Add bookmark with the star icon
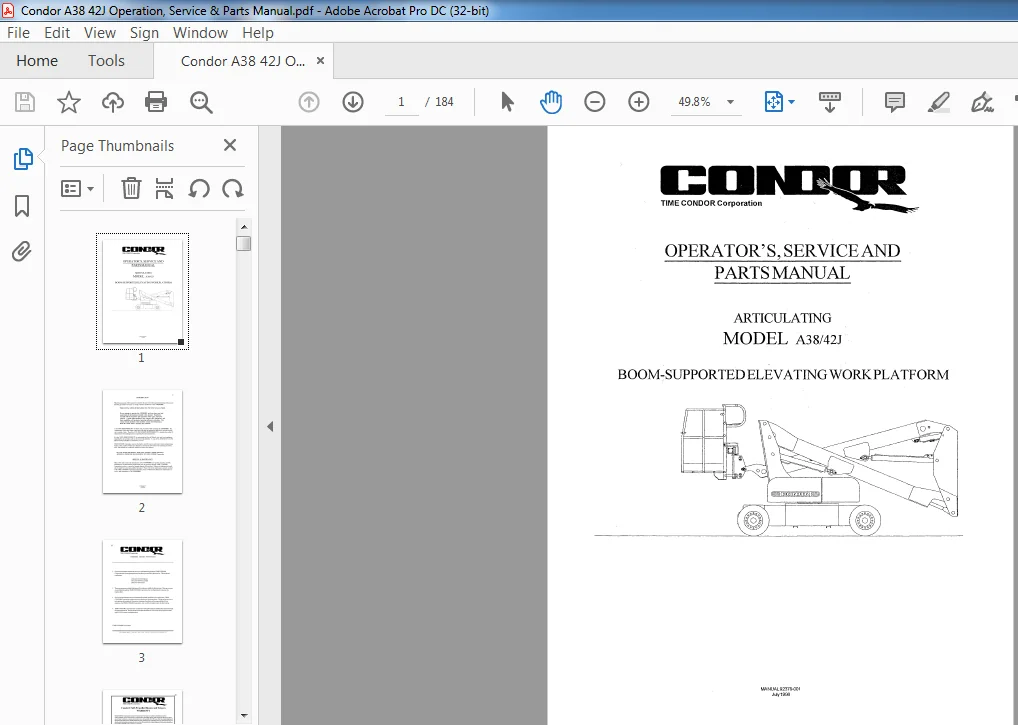The image size is (1018, 725). [69, 102]
